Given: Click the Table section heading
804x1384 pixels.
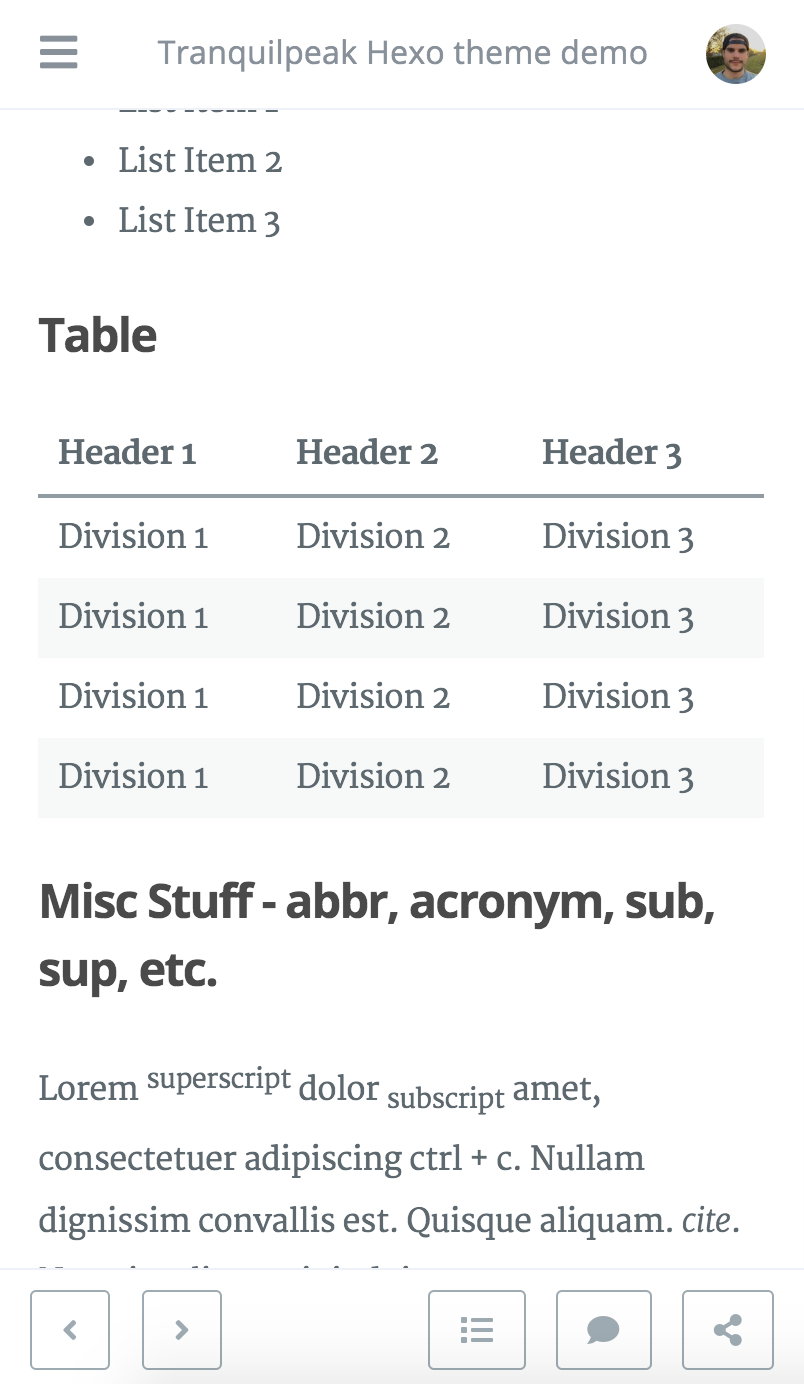Looking at the screenshot, I should [97, 335].
